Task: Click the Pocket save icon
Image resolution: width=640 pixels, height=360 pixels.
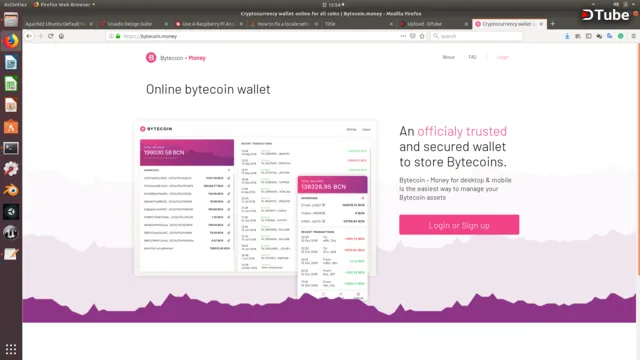Action: pos(413,36)
